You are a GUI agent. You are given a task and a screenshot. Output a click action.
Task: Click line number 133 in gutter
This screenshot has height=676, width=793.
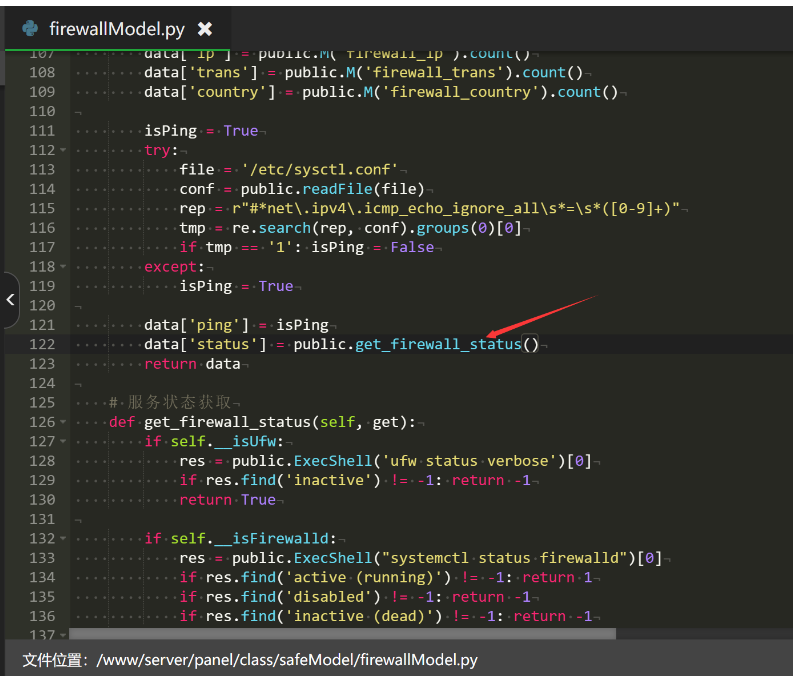pos(42,558)
